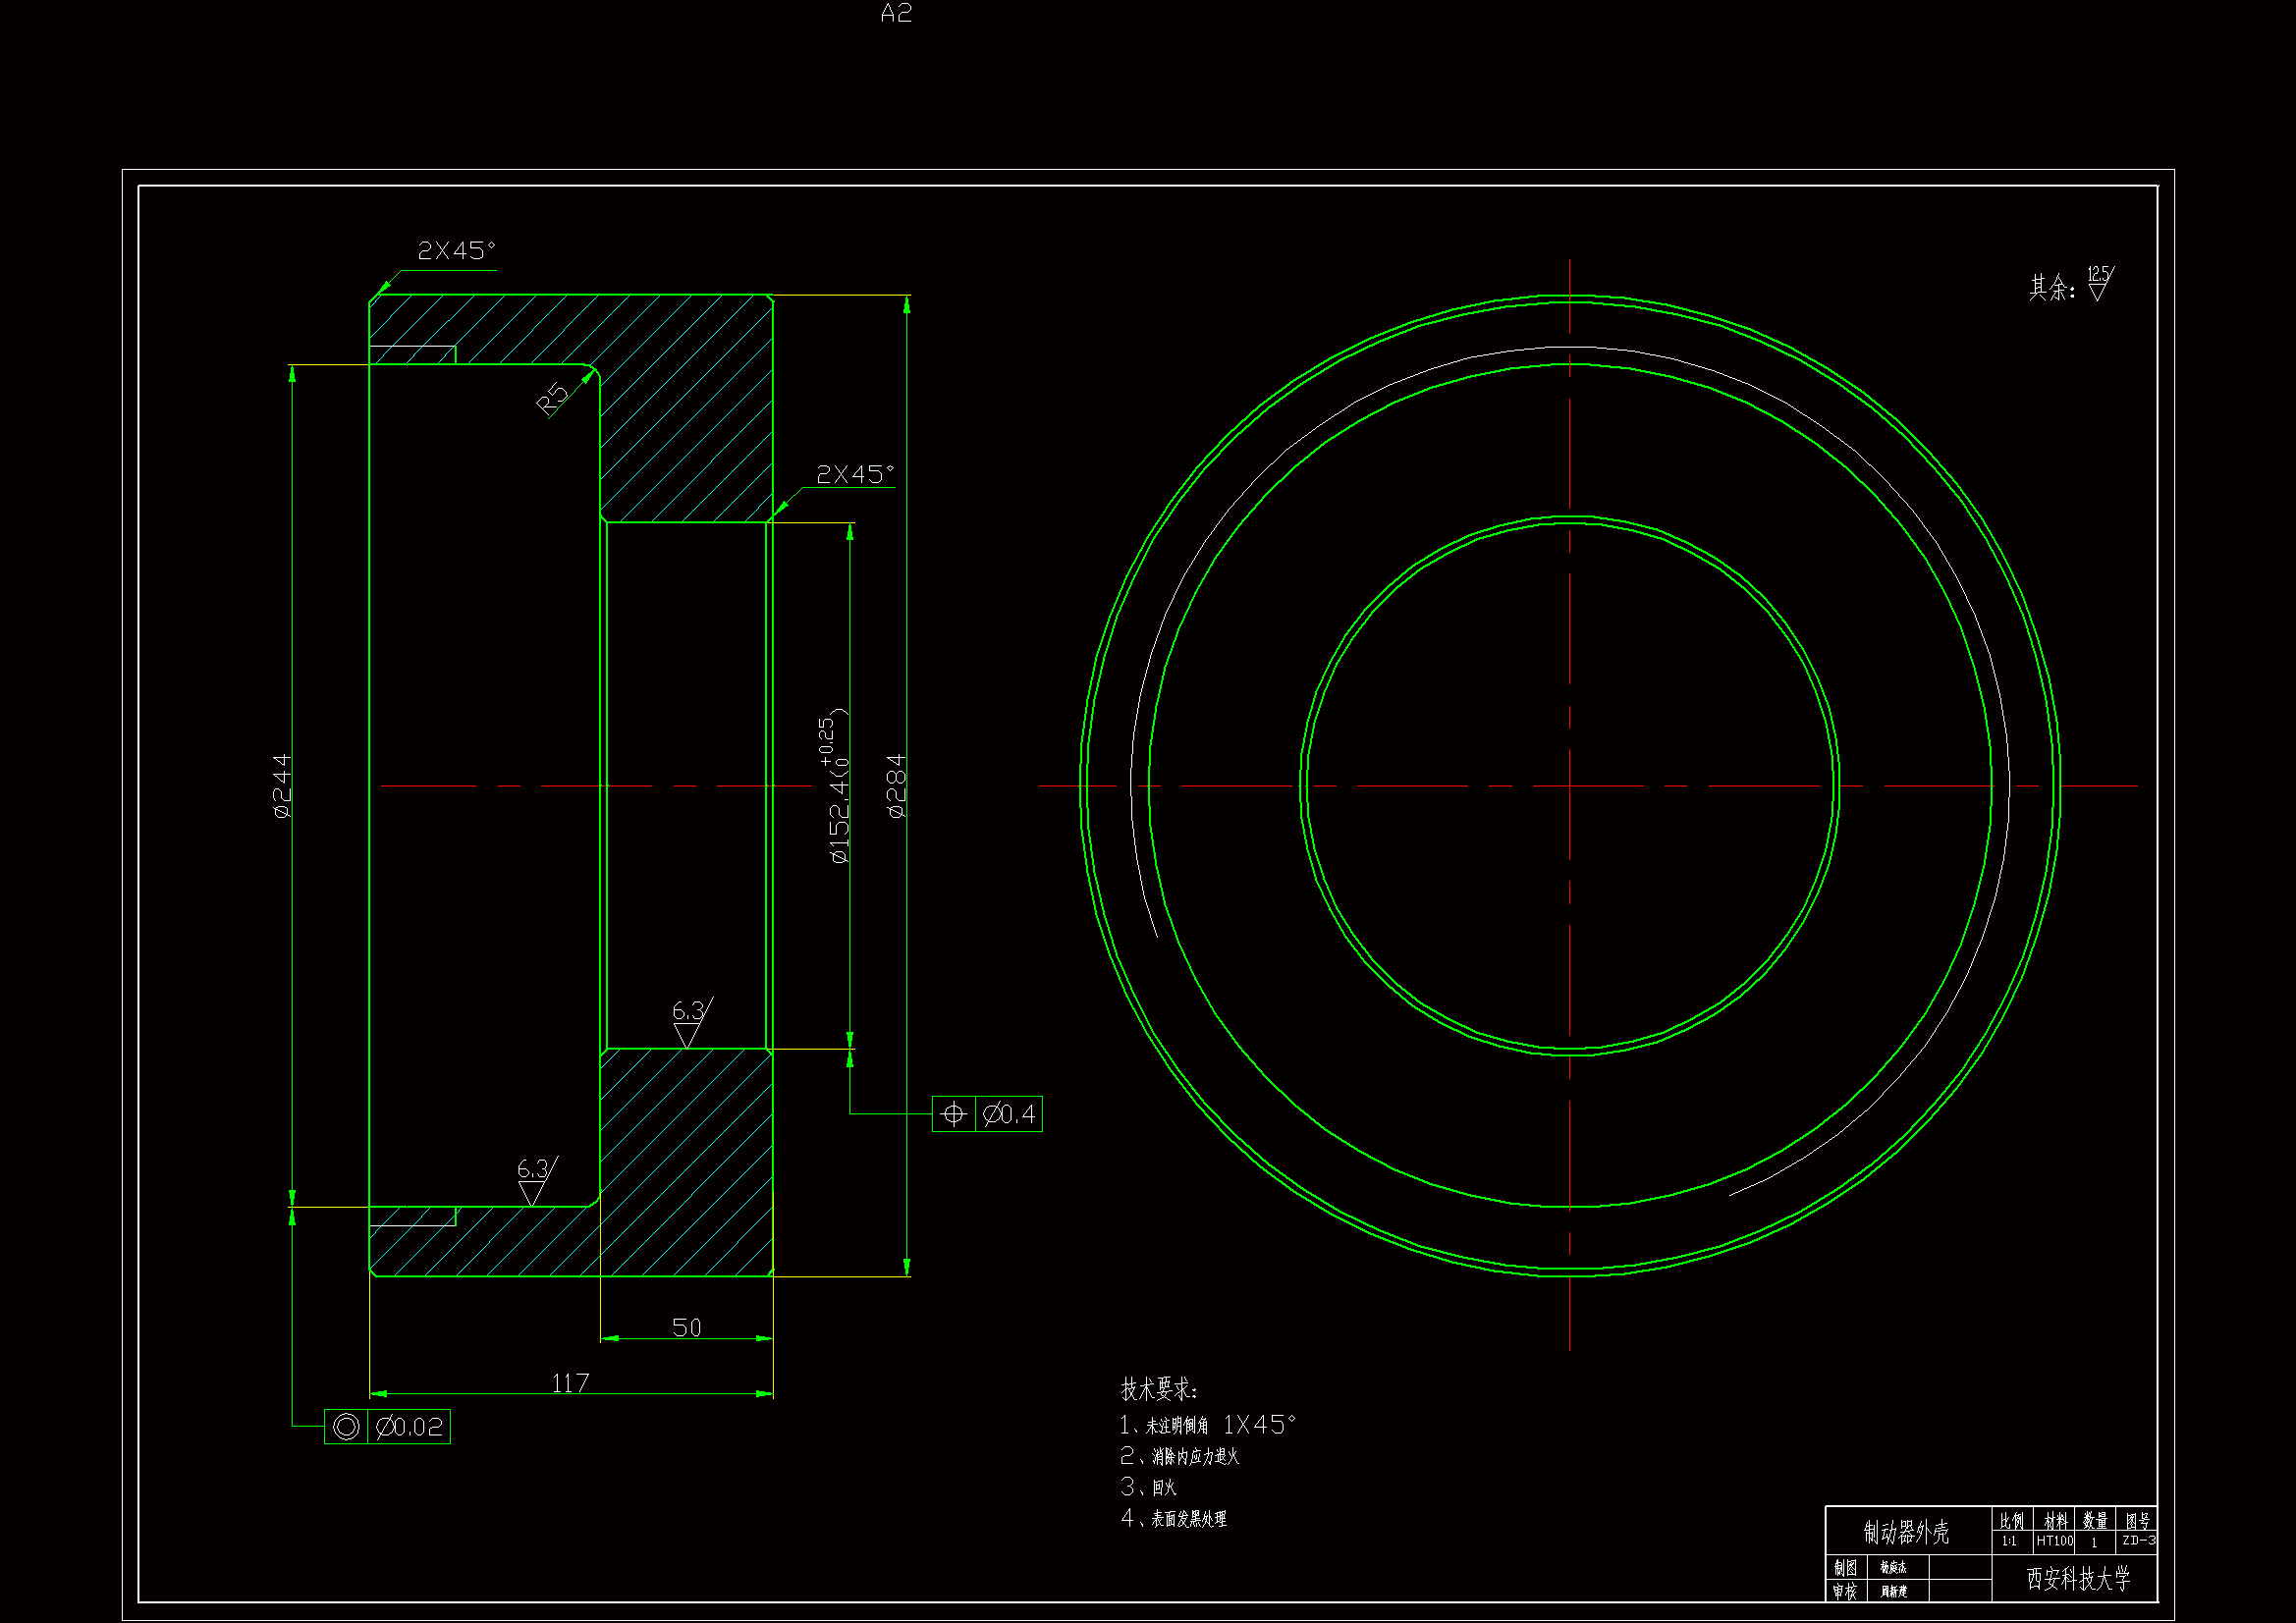2296x1623 pixels.
Task: Click the Ø0.02 tolerance value box
Action: (409, 1427)
